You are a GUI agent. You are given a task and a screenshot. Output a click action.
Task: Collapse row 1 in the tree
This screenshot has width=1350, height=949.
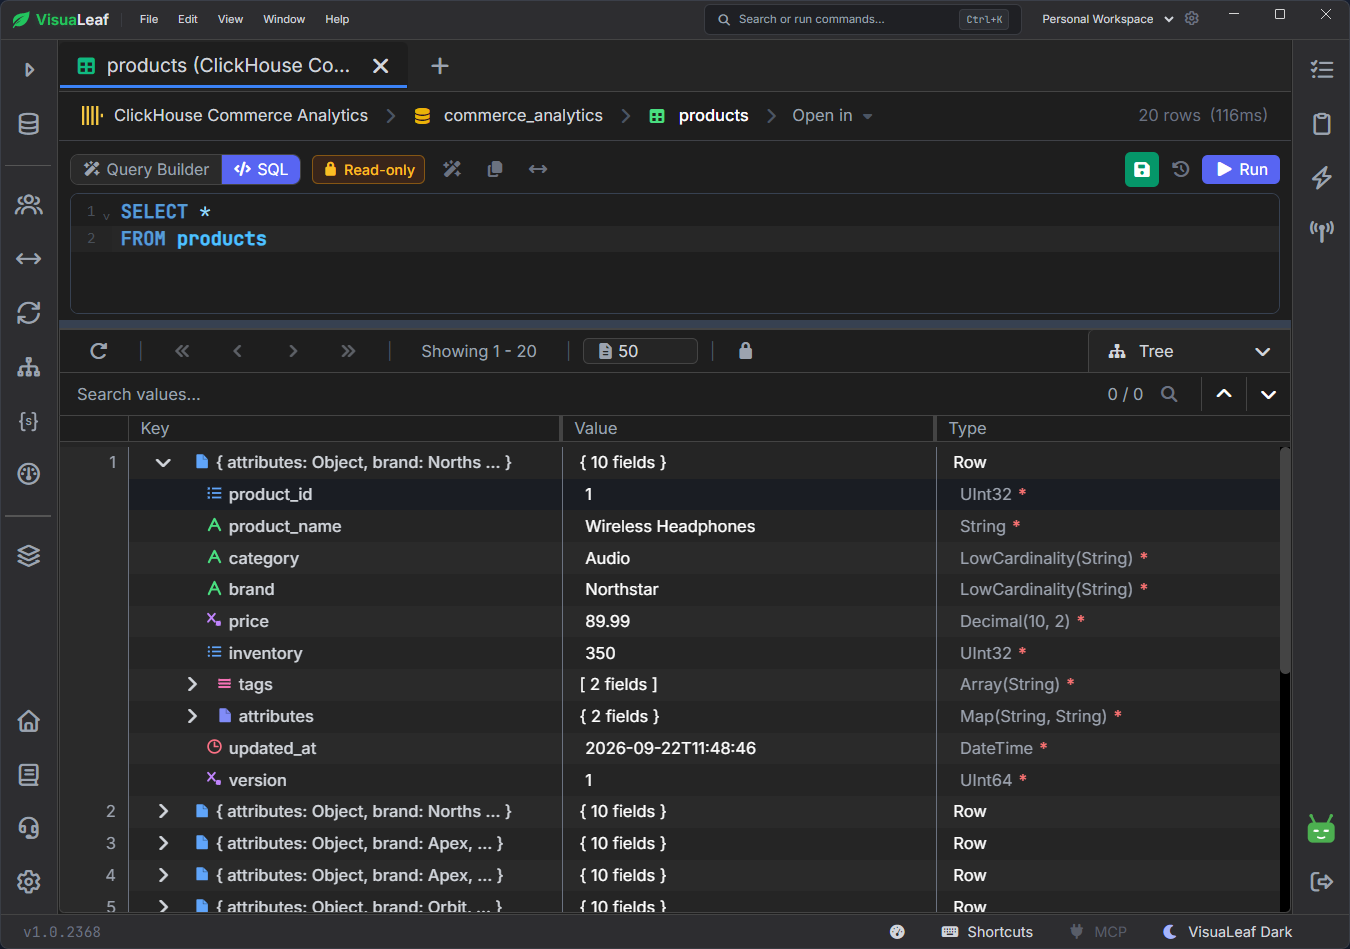(163, 462)
